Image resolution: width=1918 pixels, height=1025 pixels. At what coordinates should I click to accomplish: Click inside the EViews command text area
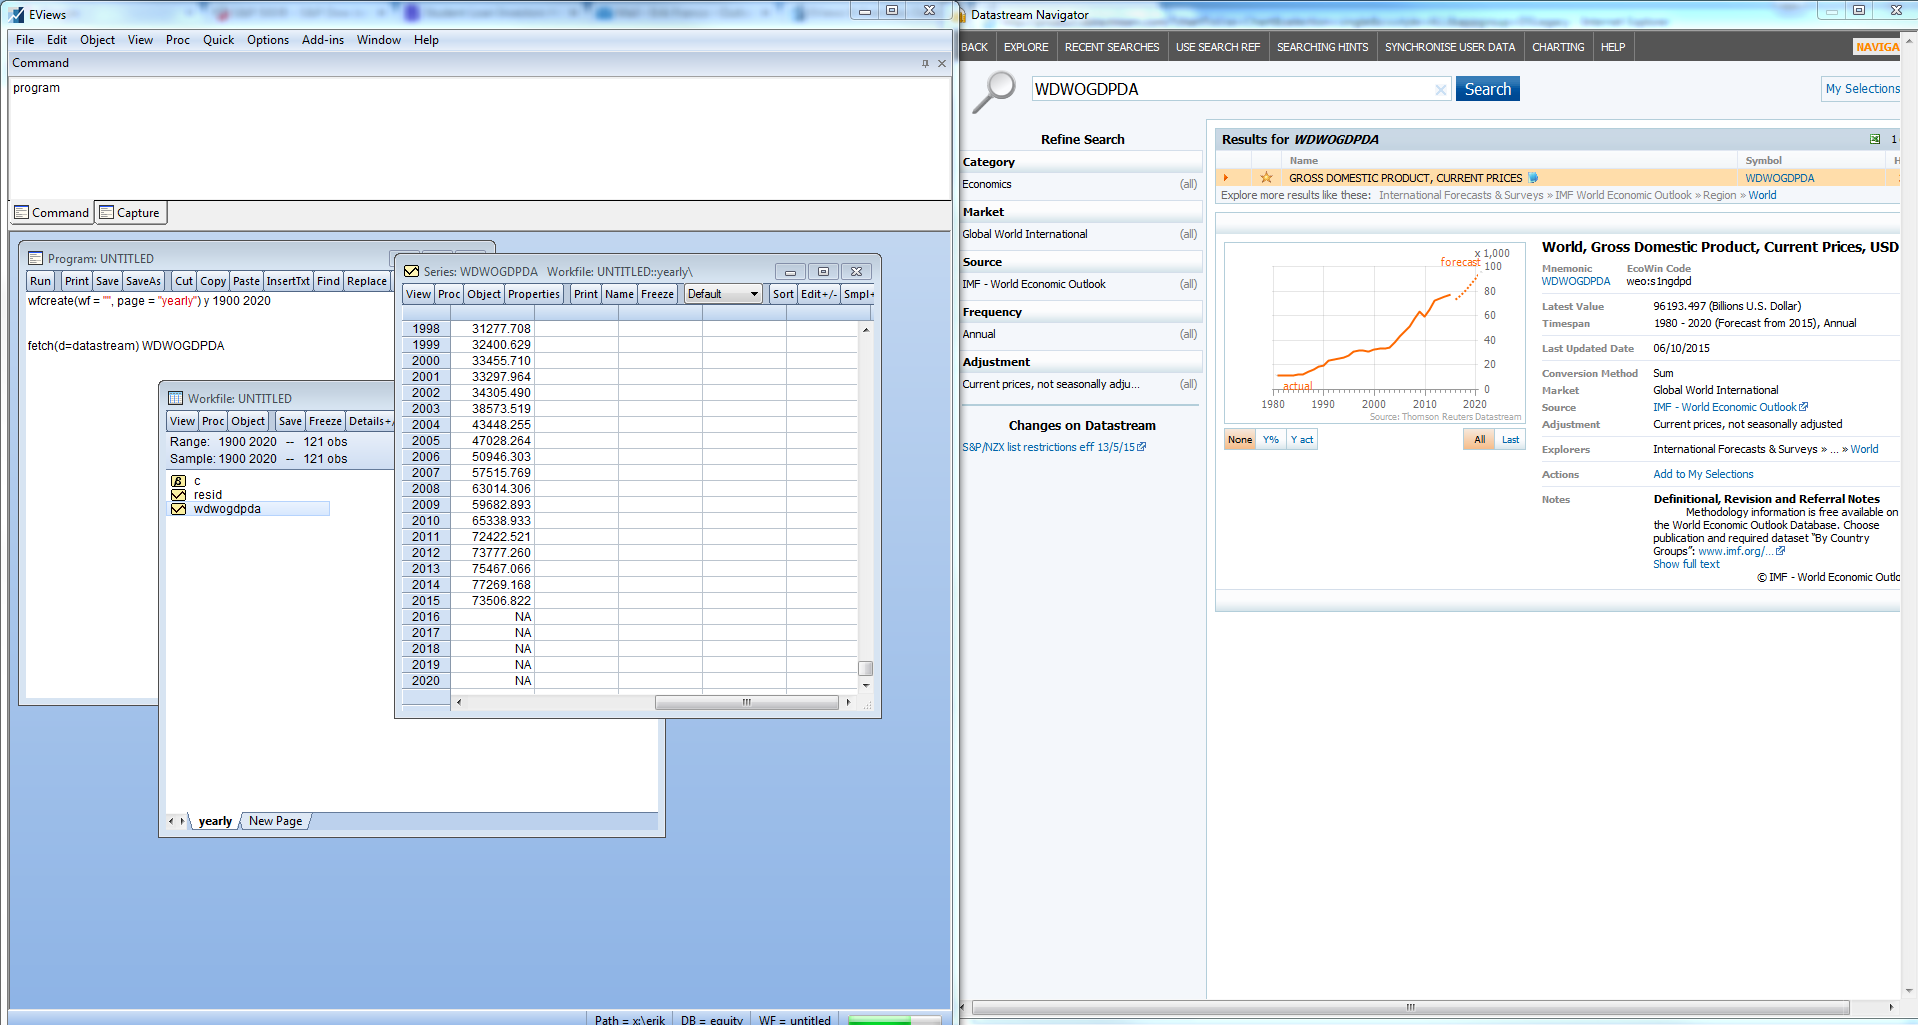(480, 138)
